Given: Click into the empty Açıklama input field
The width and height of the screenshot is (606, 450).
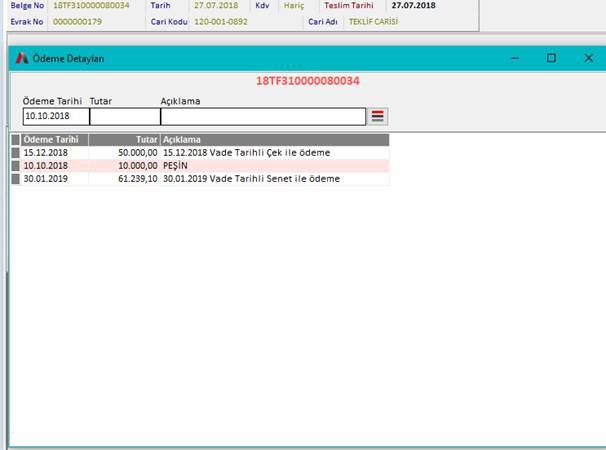Looking at the screenshot, I should tap(263, 116).
